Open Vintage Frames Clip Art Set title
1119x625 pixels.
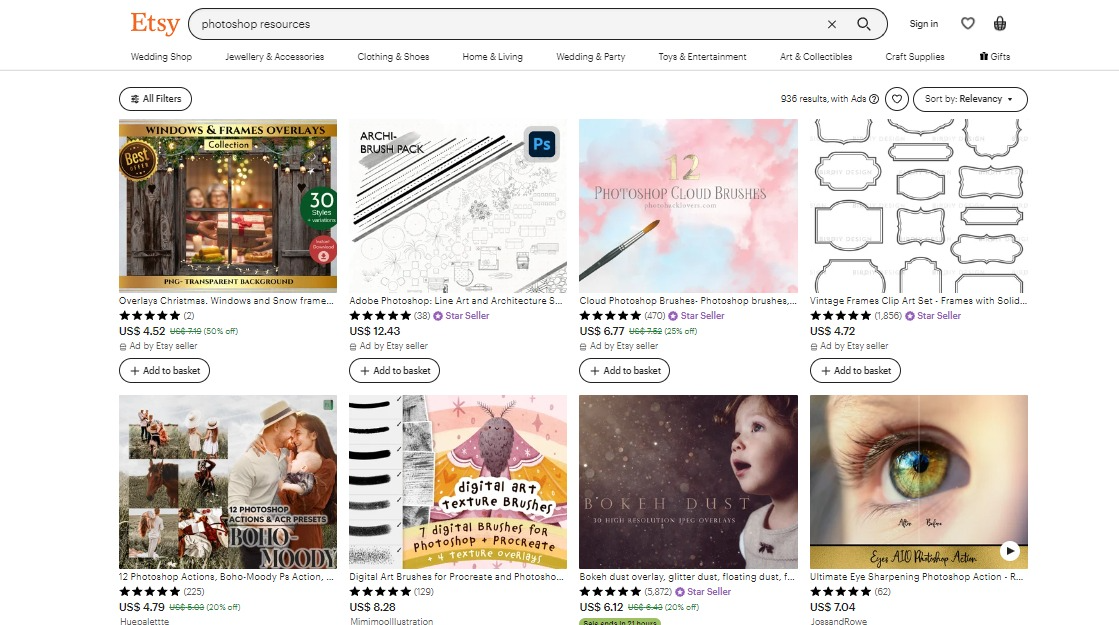click(918, 301)
